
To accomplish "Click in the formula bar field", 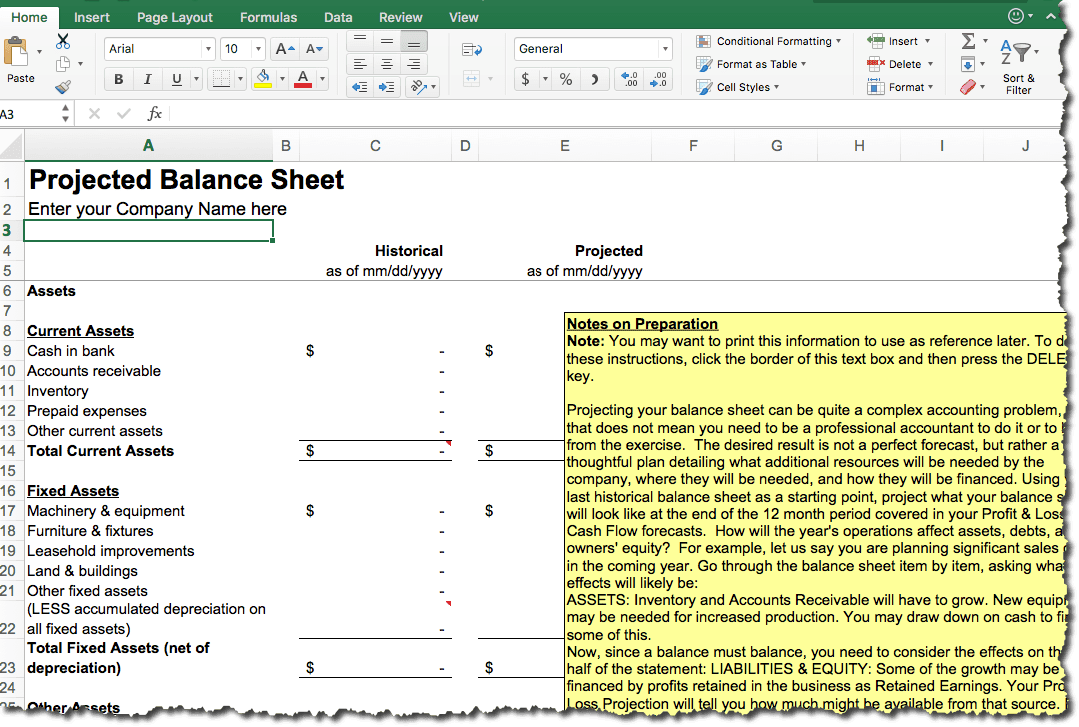I will point(617,114).
